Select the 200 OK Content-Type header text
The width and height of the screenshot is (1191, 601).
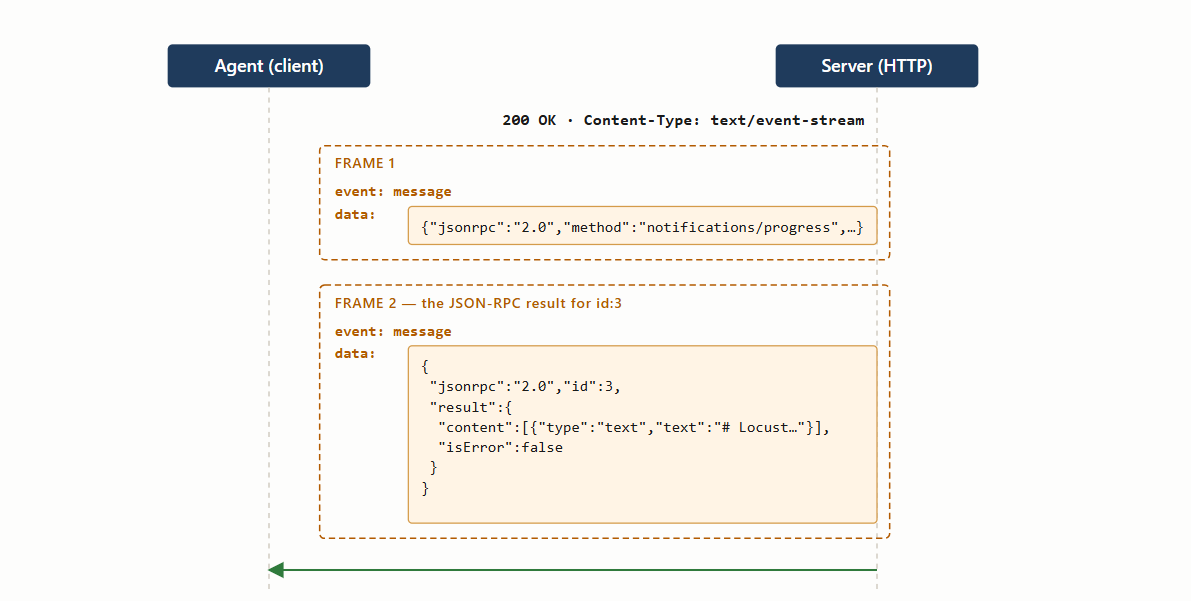(683, 120)
